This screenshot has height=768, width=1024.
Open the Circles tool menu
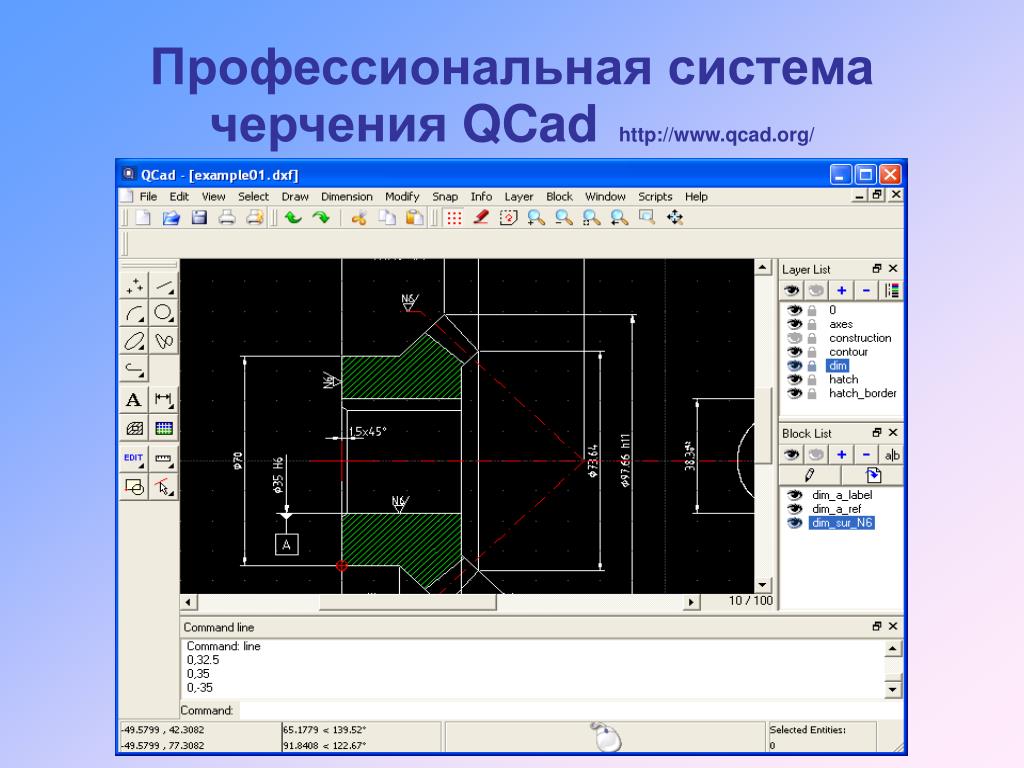click(x=163, y=313)
